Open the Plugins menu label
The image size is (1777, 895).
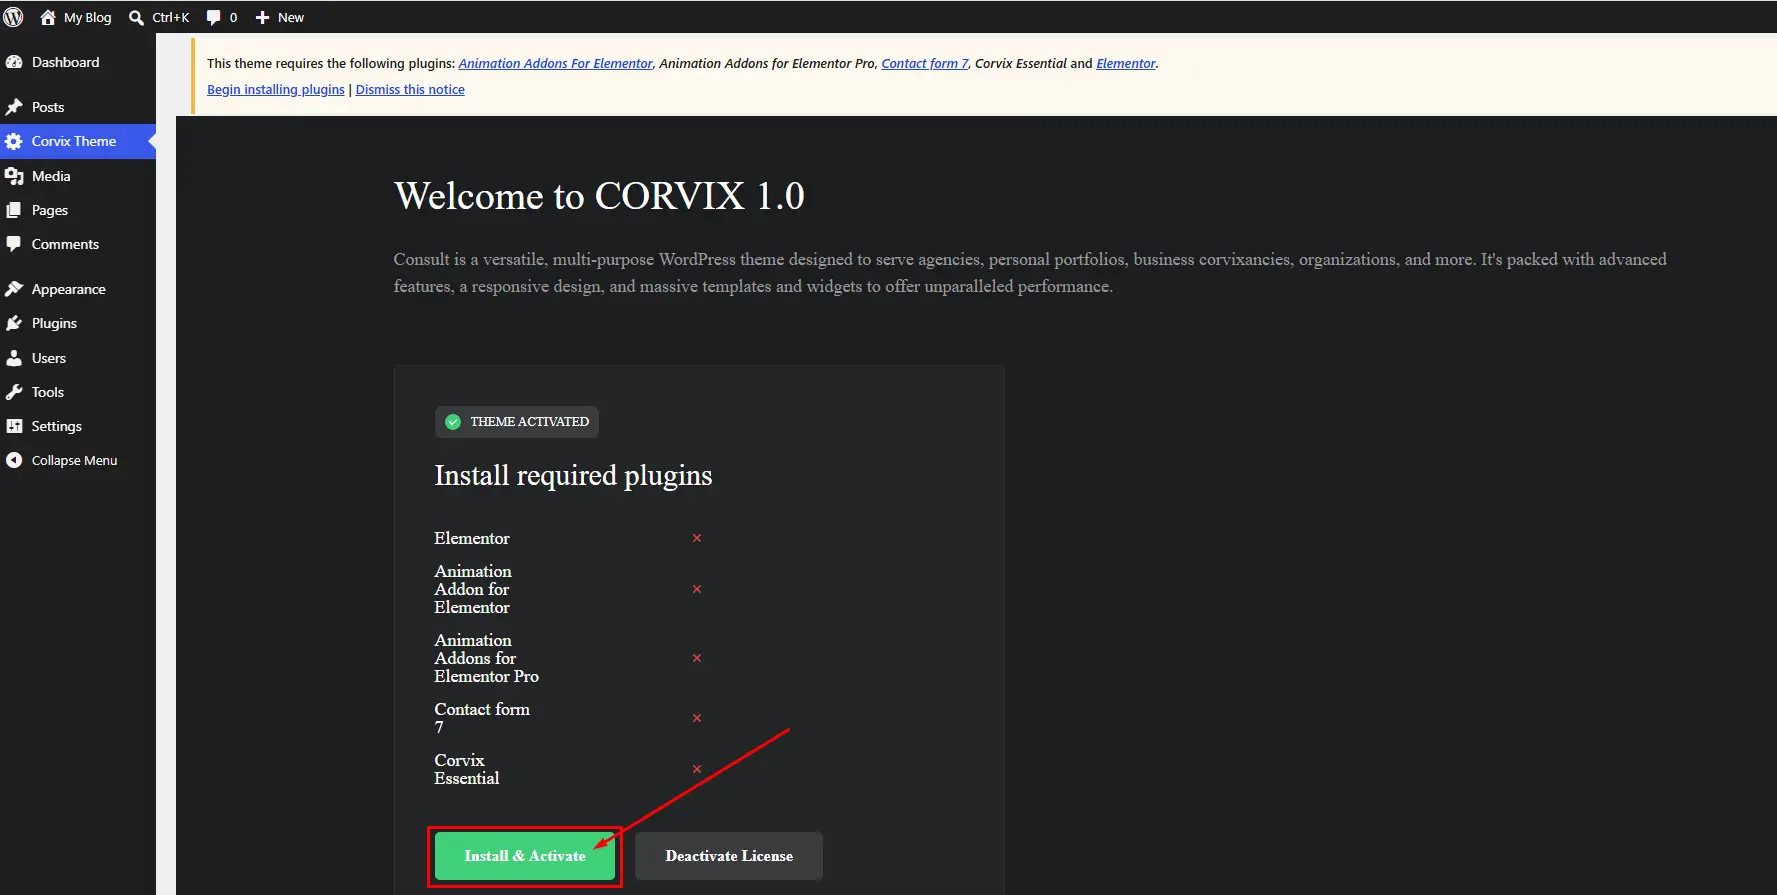tap(54, 323)
